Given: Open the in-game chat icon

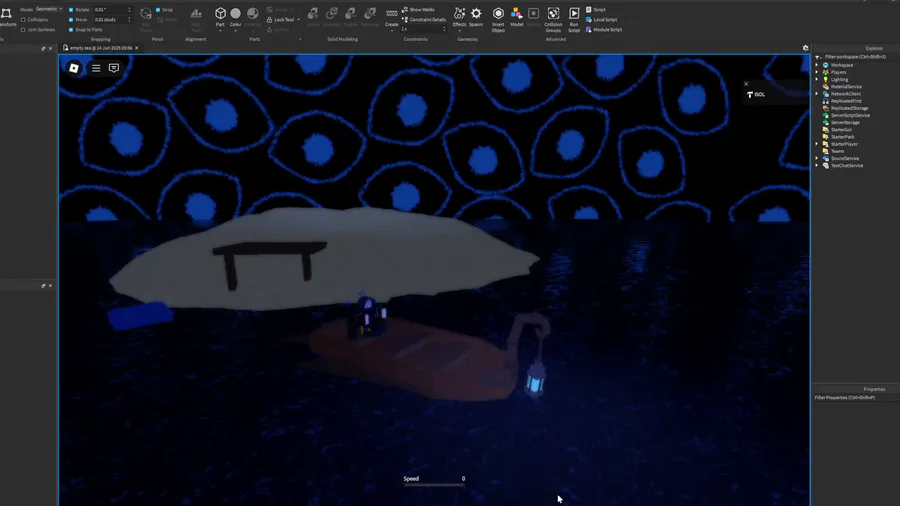Looking at the screenshot, I should 114,68.
